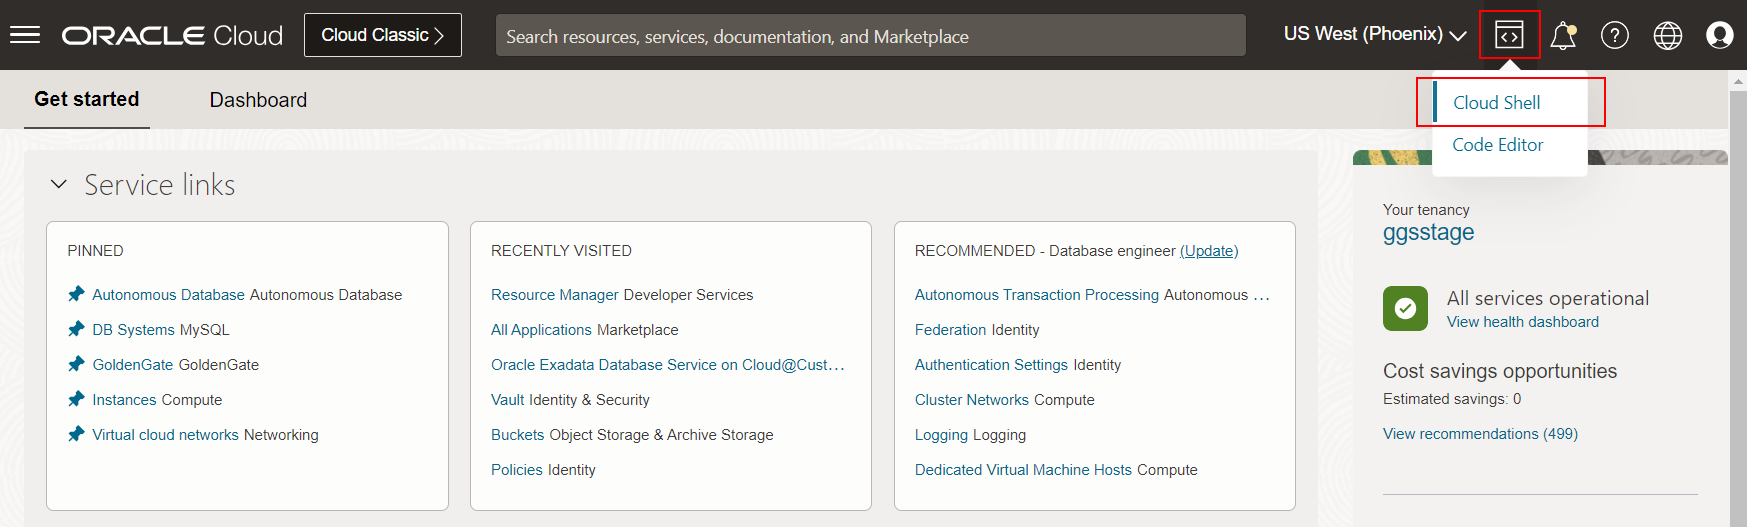
Task: Click the ggsstage tenancy name
Action: (x=1428, y=232)
